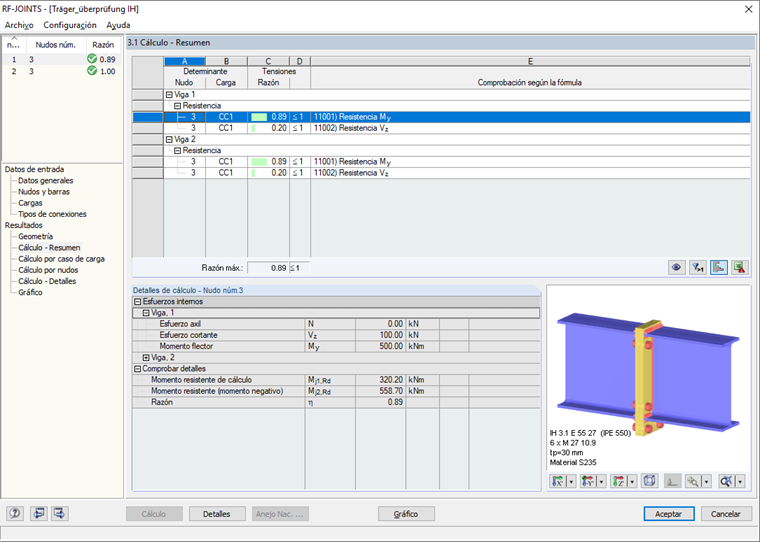Click the Detalles button
Screen dimensions: 760x542
pyautogui.click(x=217, y=514)
